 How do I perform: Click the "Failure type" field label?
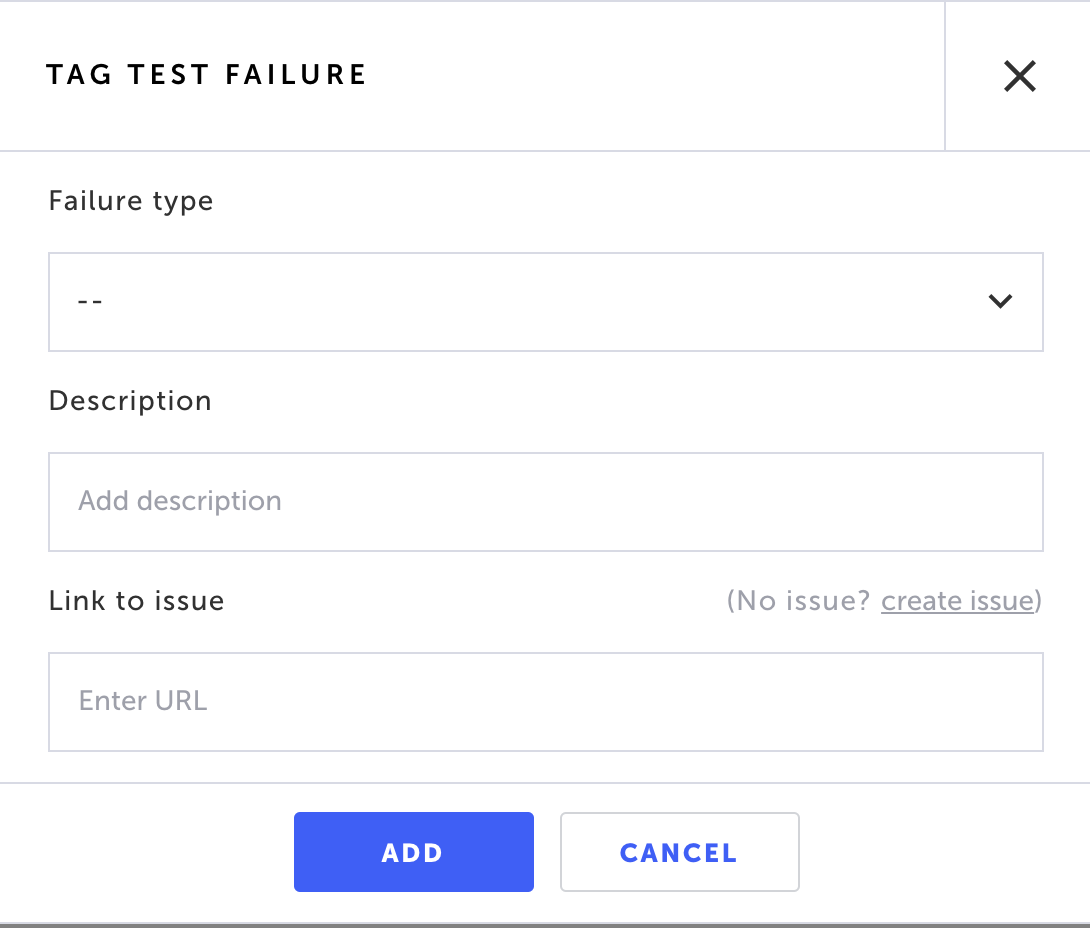point(131,201)
